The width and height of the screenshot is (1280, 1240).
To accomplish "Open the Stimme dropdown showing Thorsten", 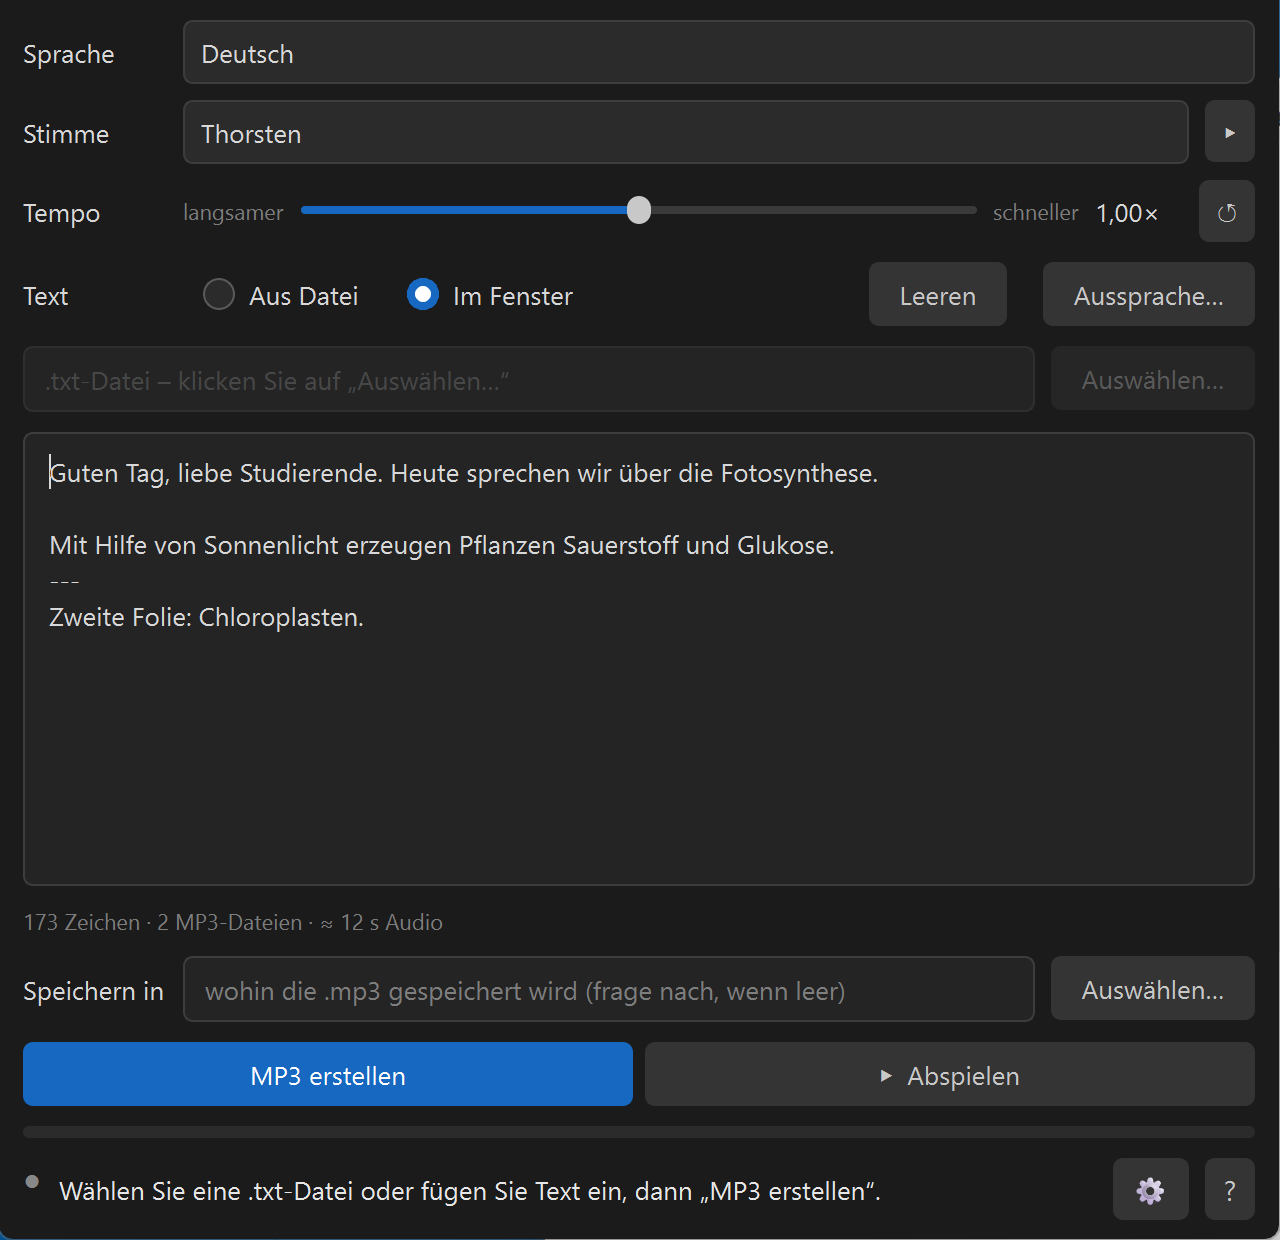I will pos(685,132).
